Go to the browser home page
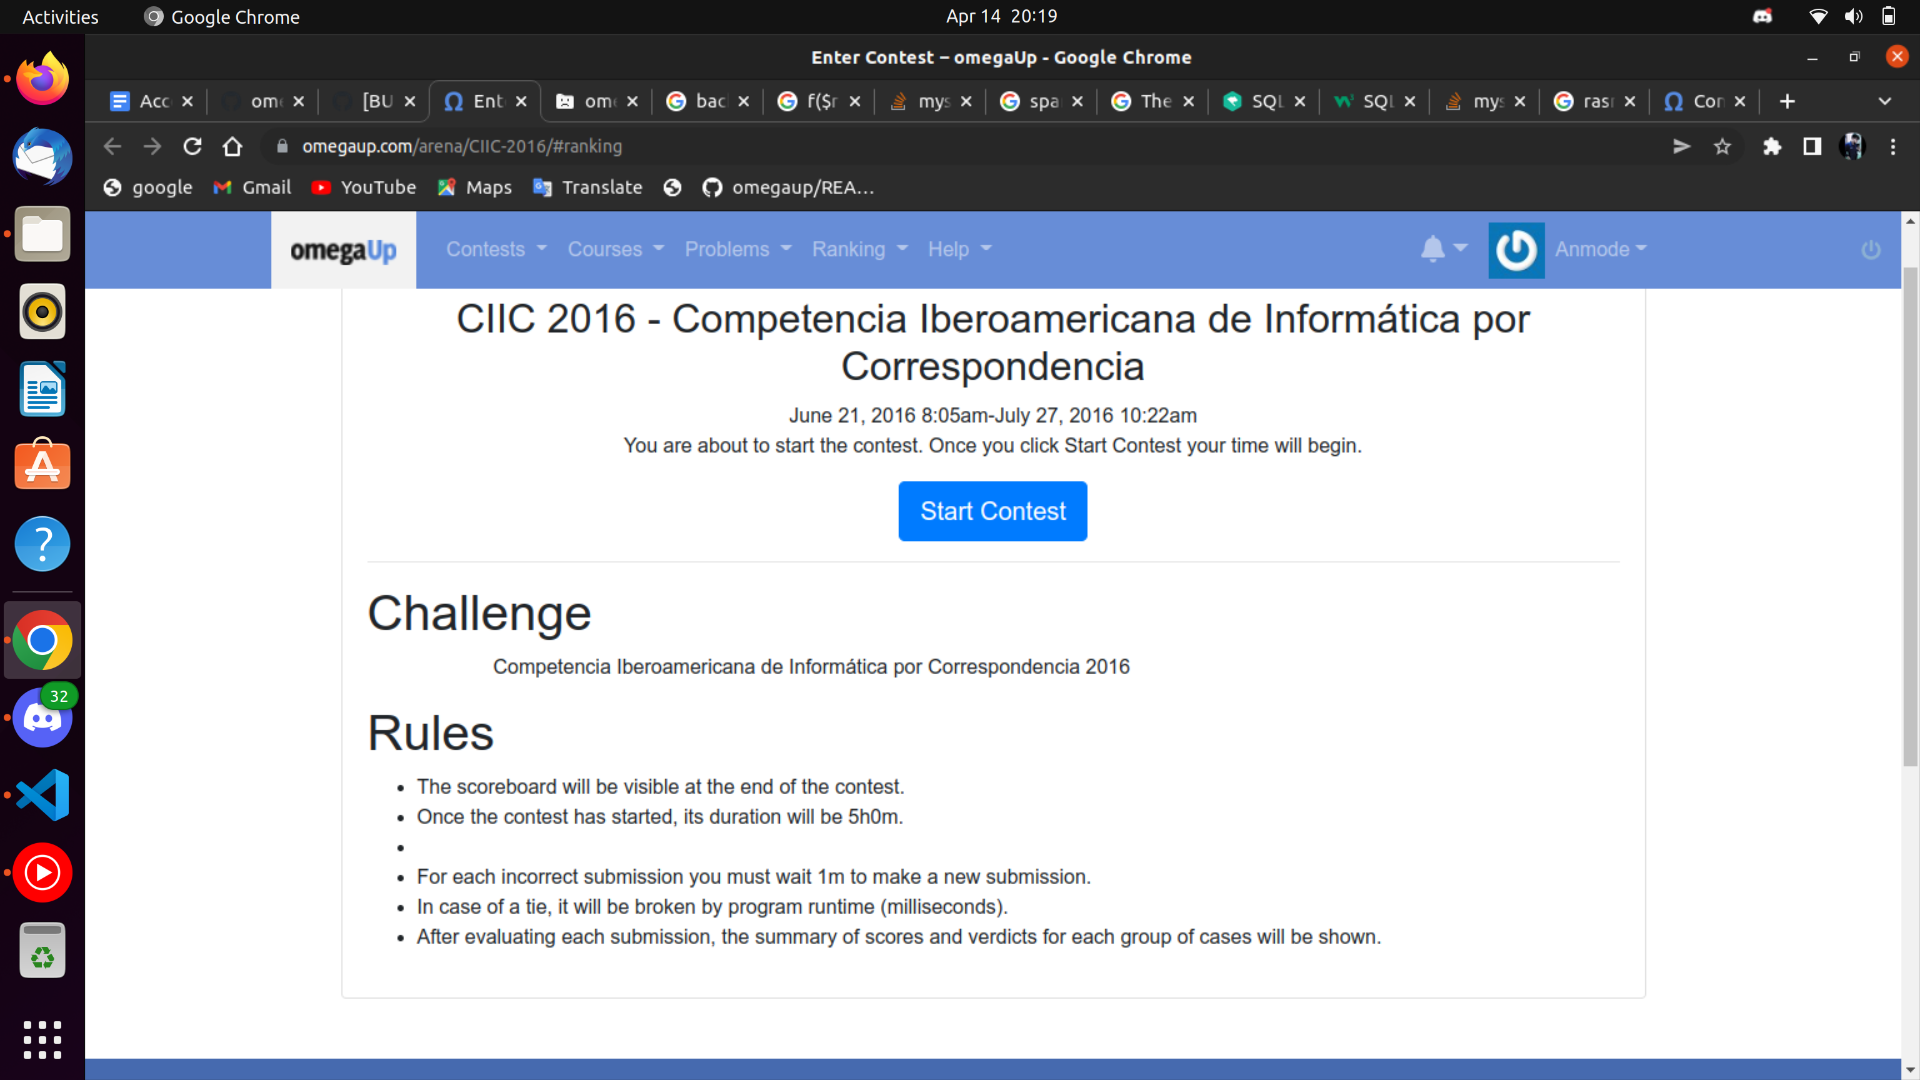Screen dimensions: 1920x1080 pos(232,147)
